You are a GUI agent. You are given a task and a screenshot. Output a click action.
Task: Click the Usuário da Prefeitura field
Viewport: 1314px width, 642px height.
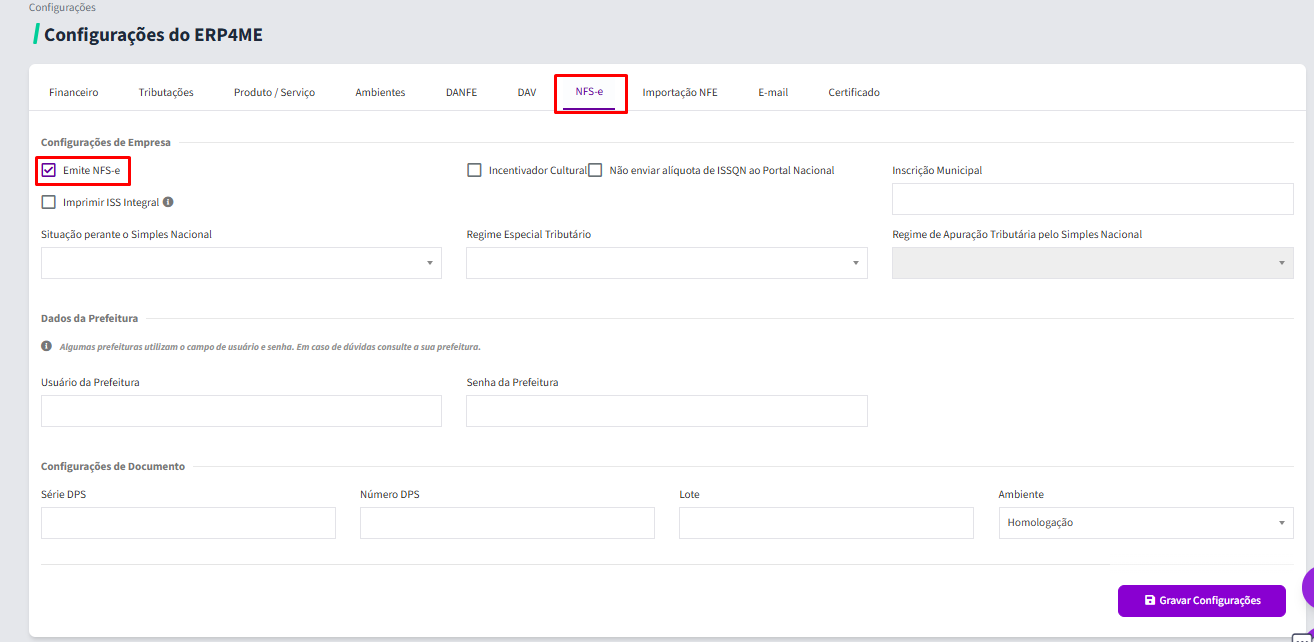tap(241, 411)
